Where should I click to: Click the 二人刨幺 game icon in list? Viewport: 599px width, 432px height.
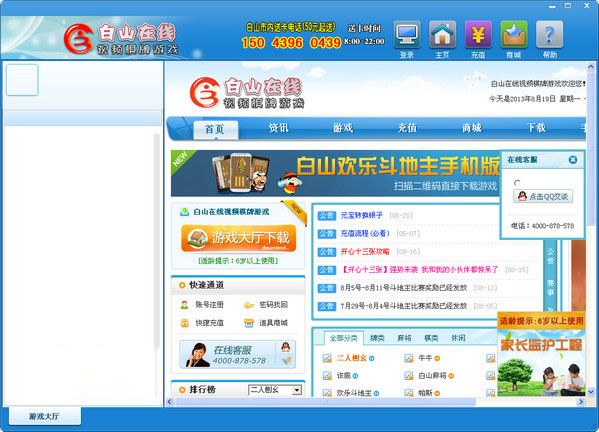pyautogui.click(x=327, y=358)
